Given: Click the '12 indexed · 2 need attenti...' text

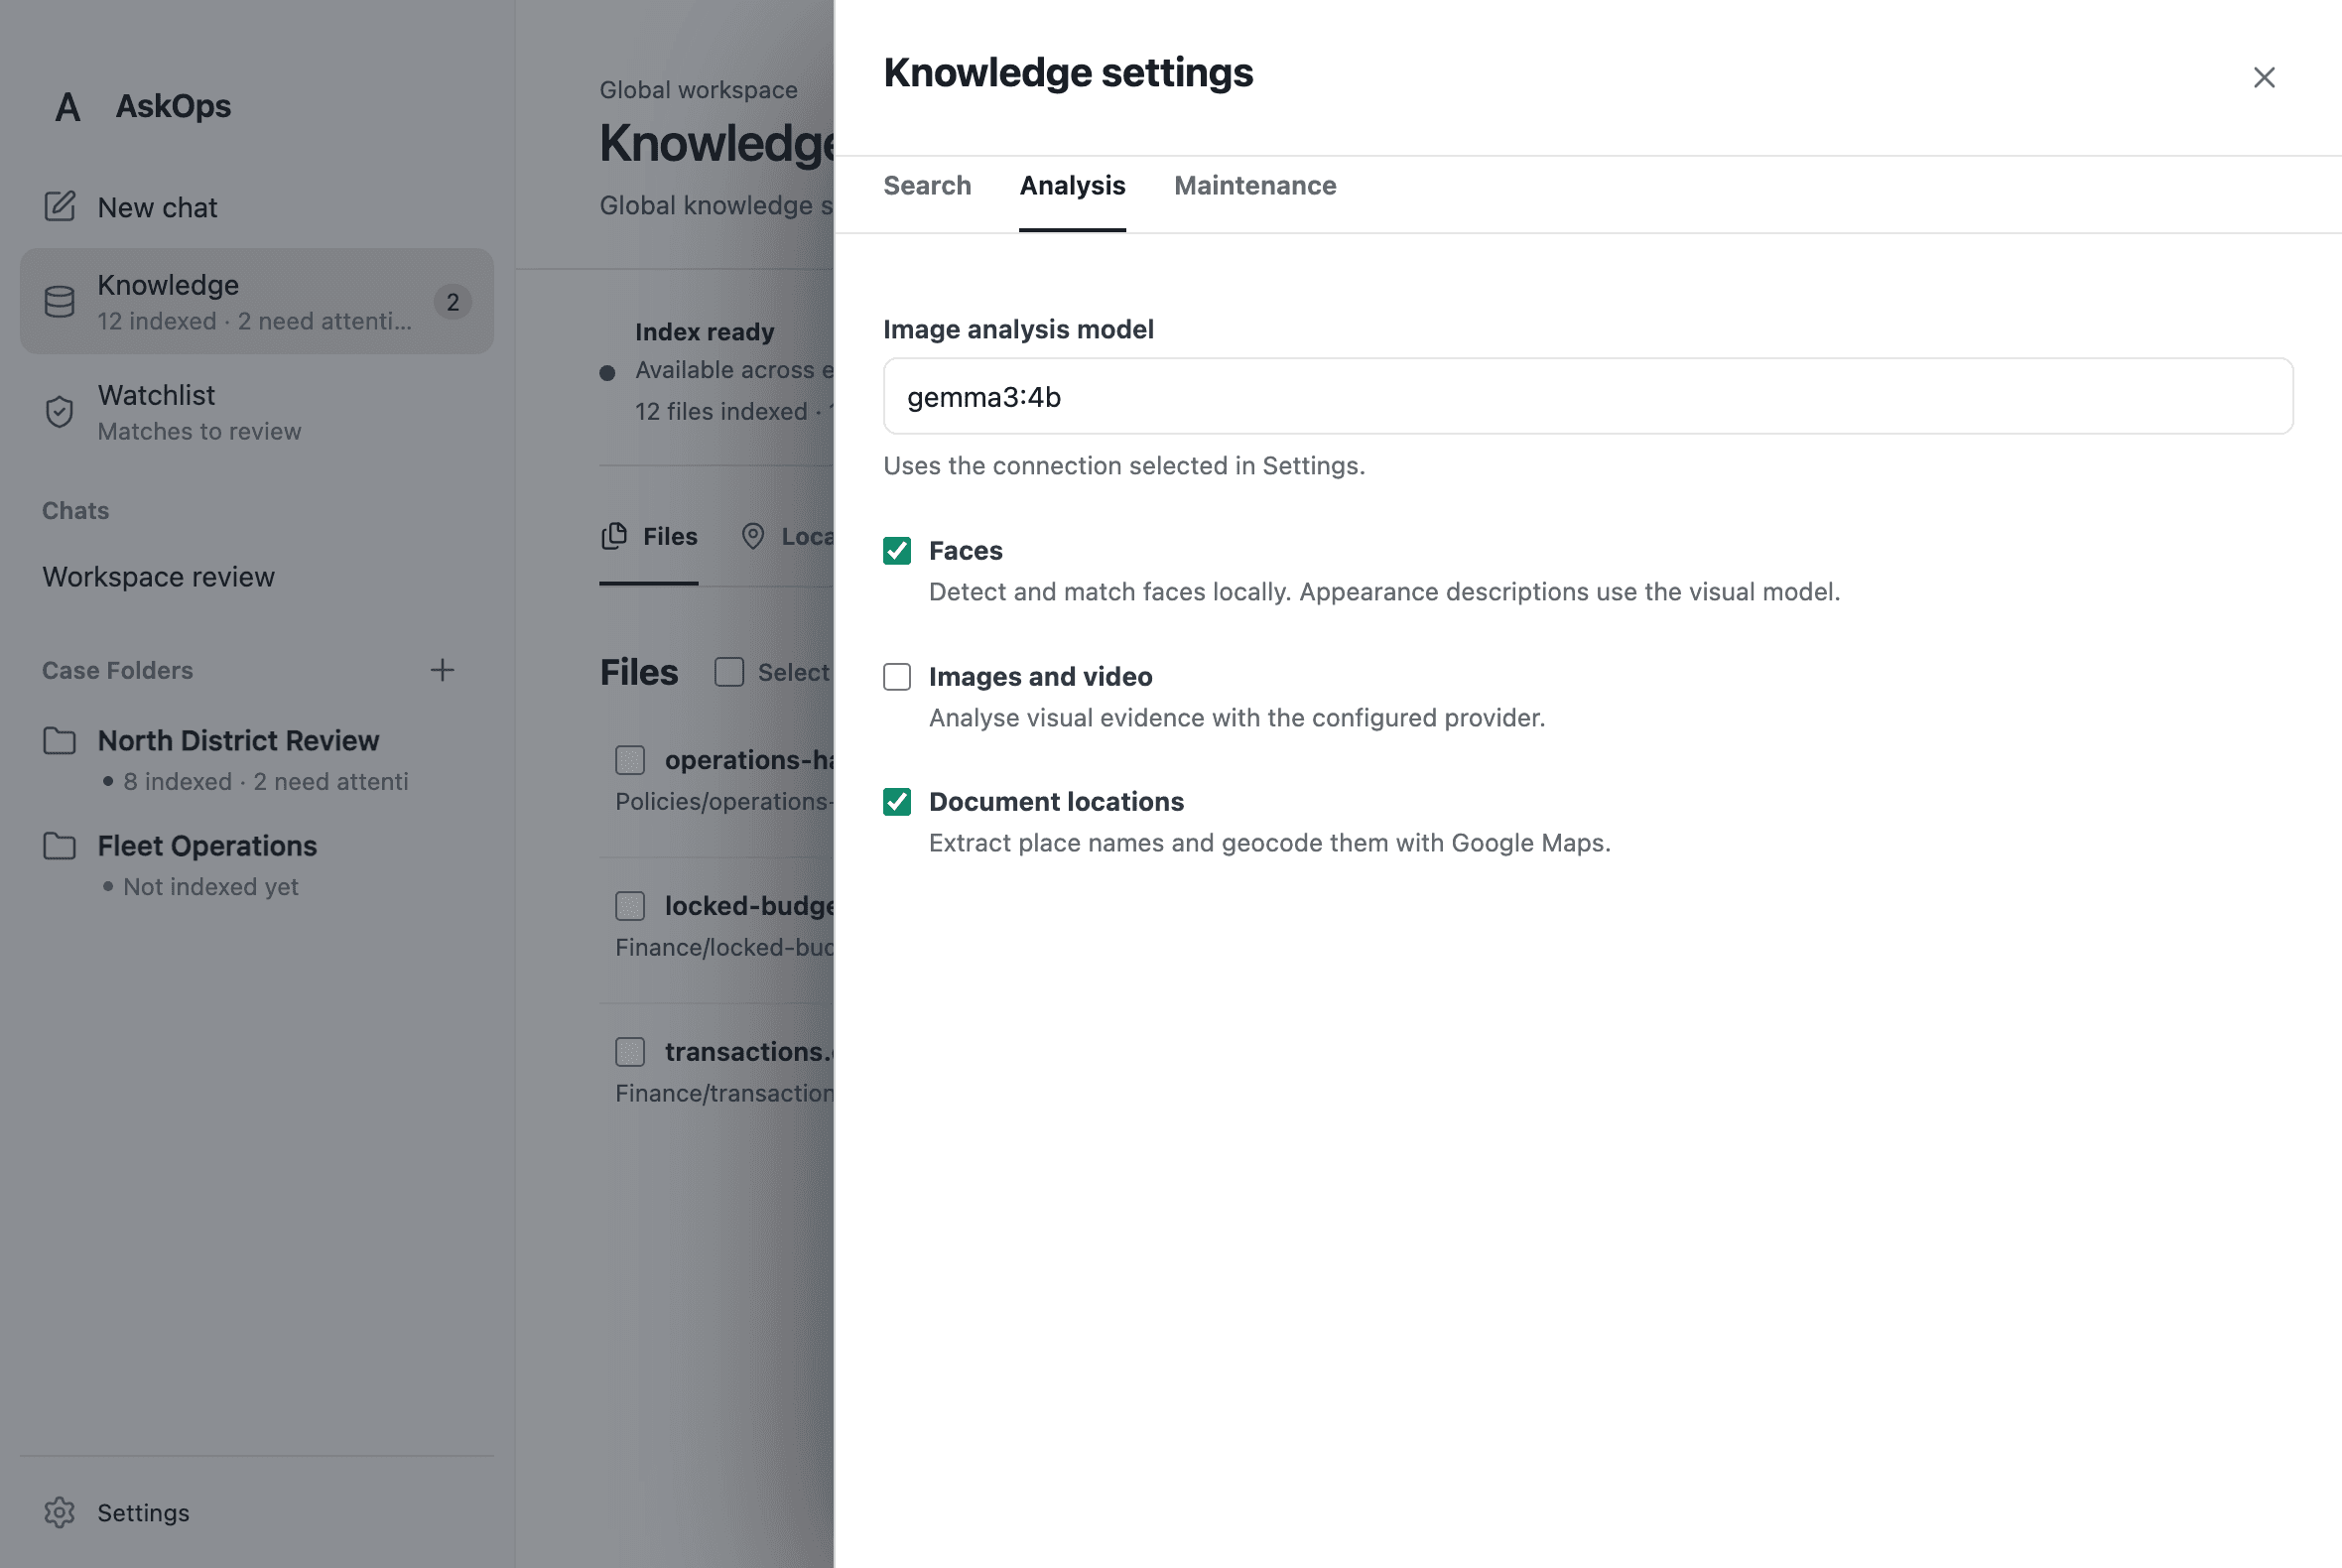Looking at the screenshot, I should (254, 321).
